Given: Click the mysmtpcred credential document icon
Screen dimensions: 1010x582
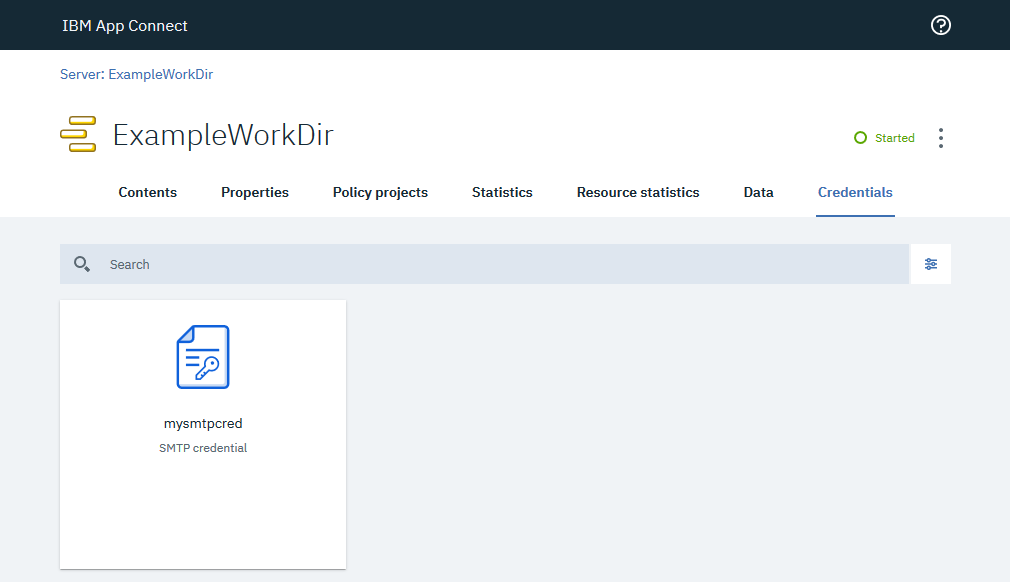Looking at the screenshot, I should tap(203, 357).
